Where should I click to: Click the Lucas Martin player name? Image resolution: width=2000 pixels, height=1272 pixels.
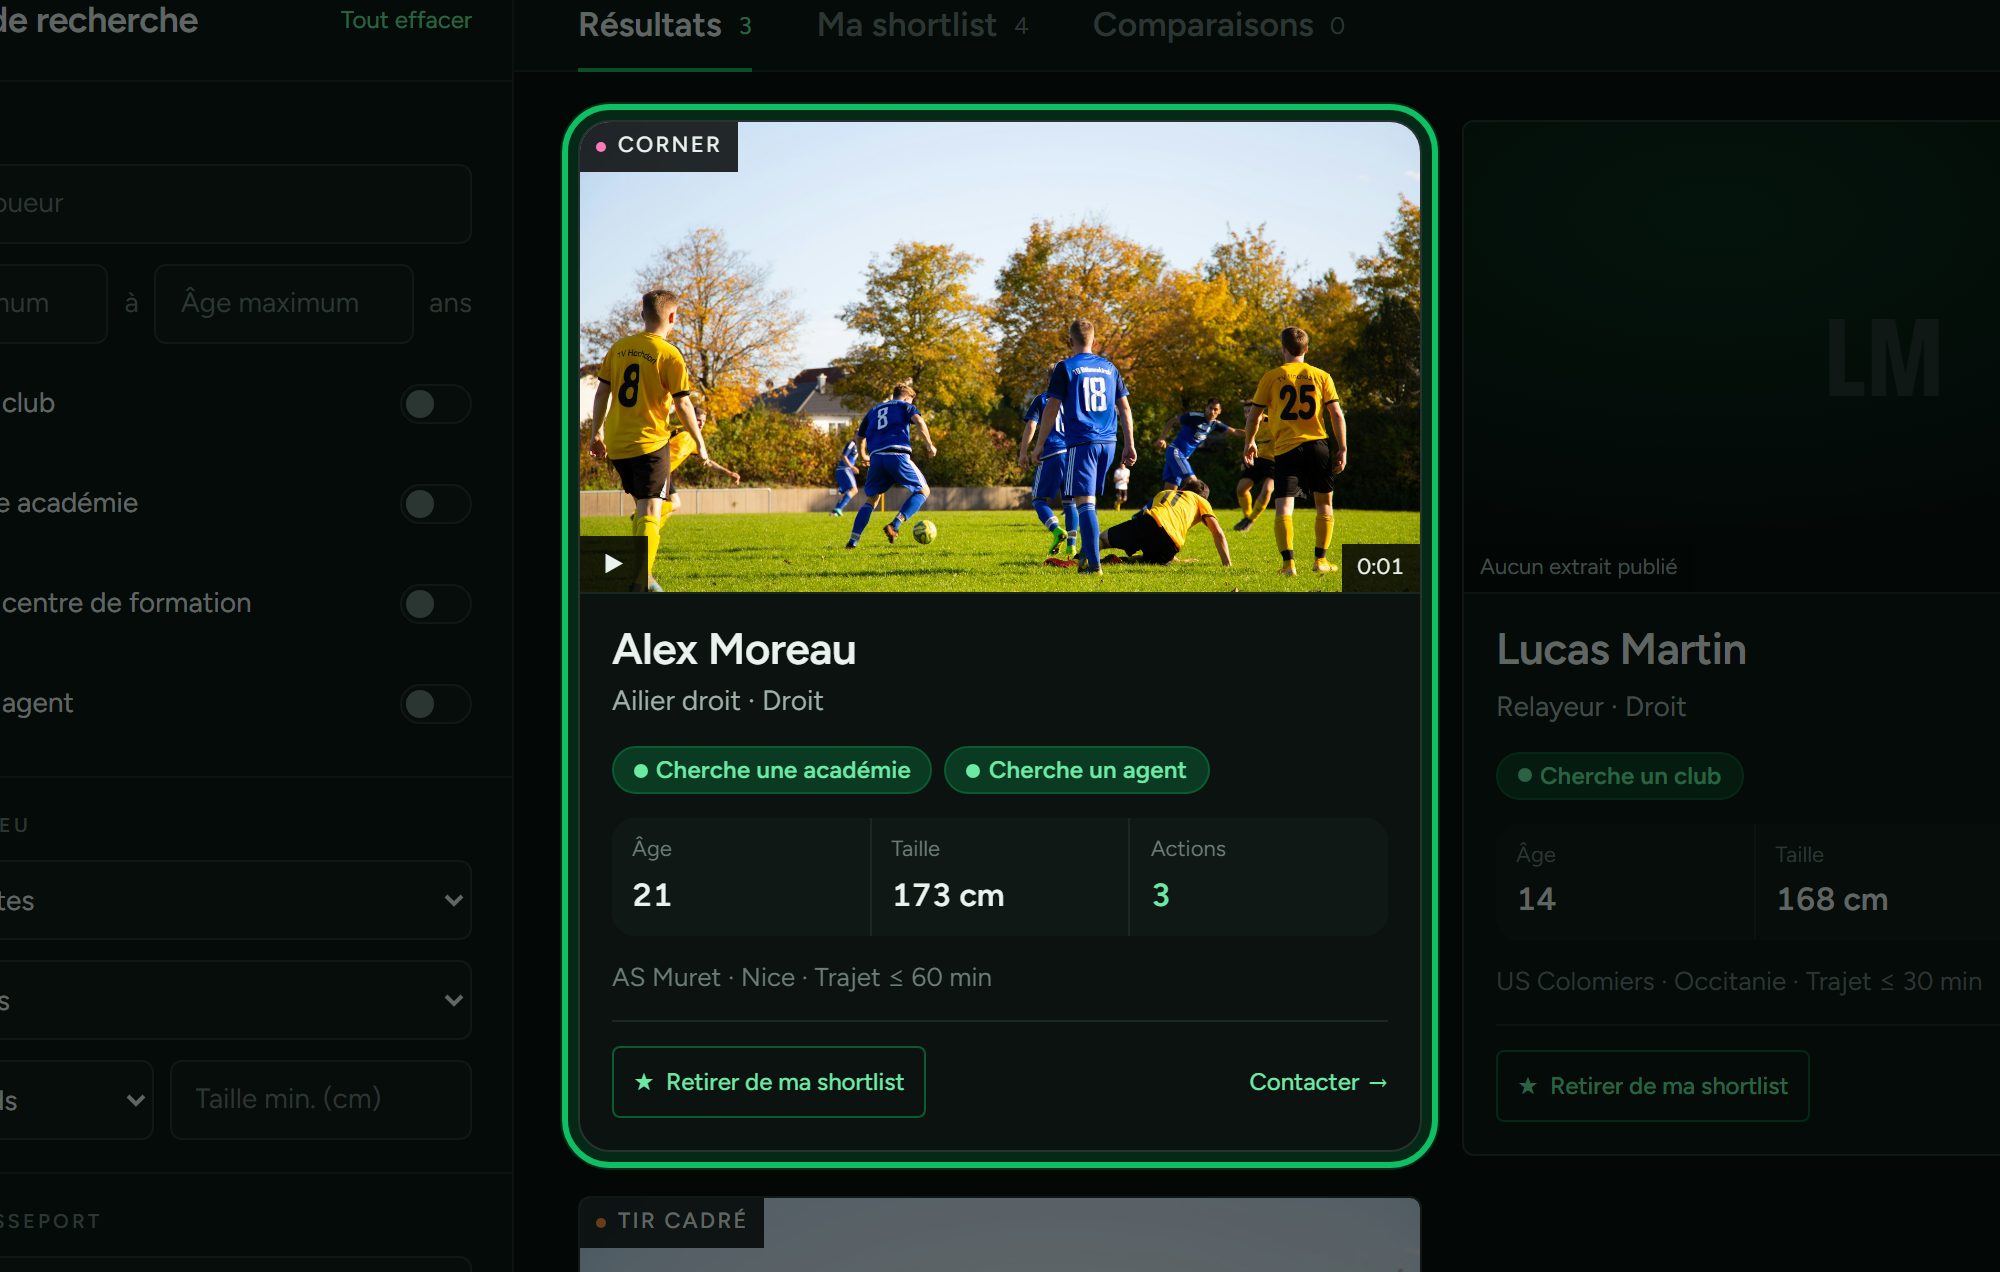[x=1621, y=650]
